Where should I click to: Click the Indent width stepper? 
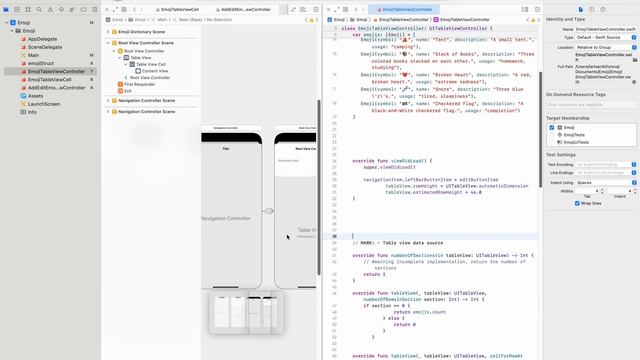click(x=635, y=191)
